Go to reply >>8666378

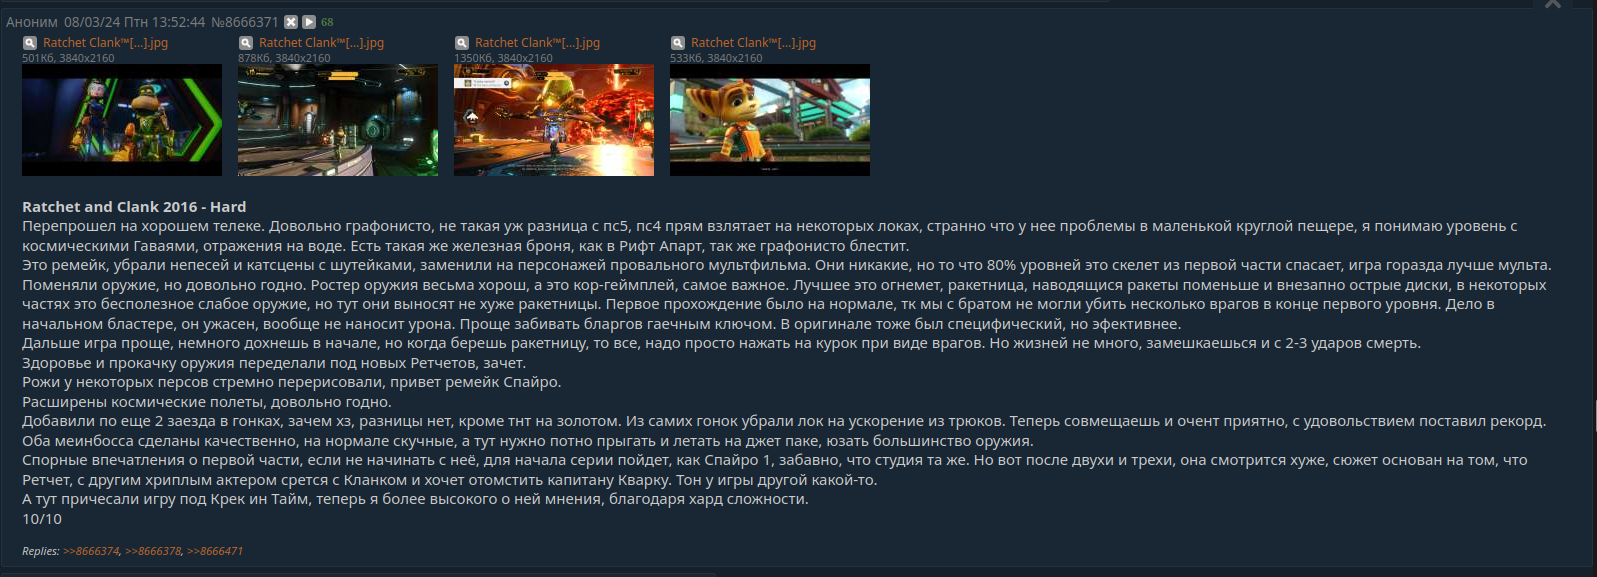point(153,551)
